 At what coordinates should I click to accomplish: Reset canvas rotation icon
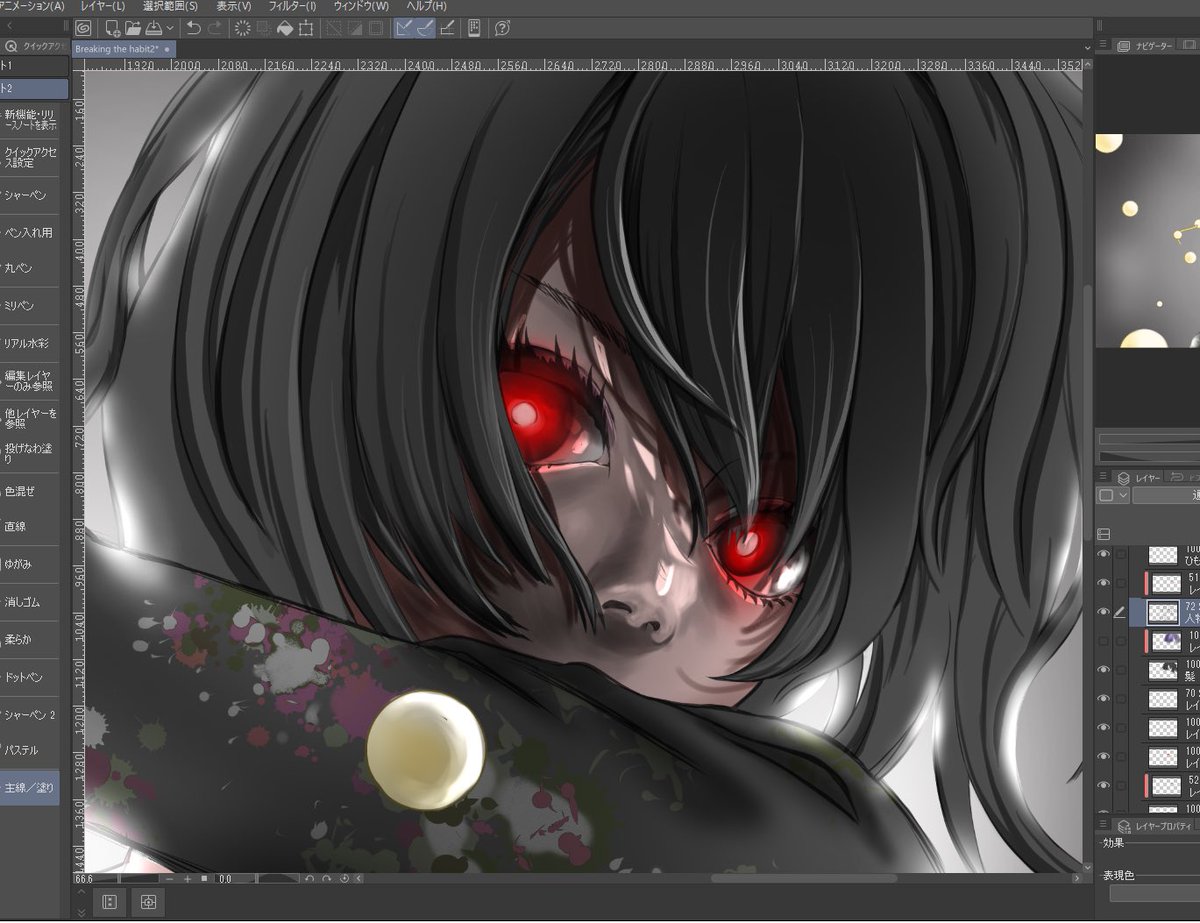point(345,879)
